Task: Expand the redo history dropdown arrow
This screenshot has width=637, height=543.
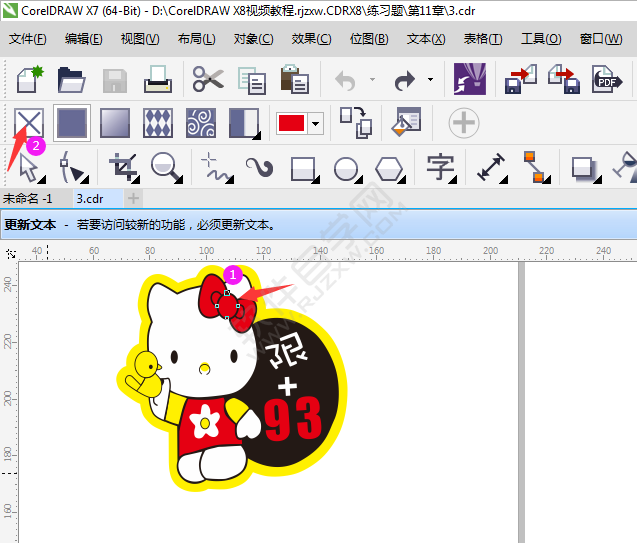Action: pos(431,79)
